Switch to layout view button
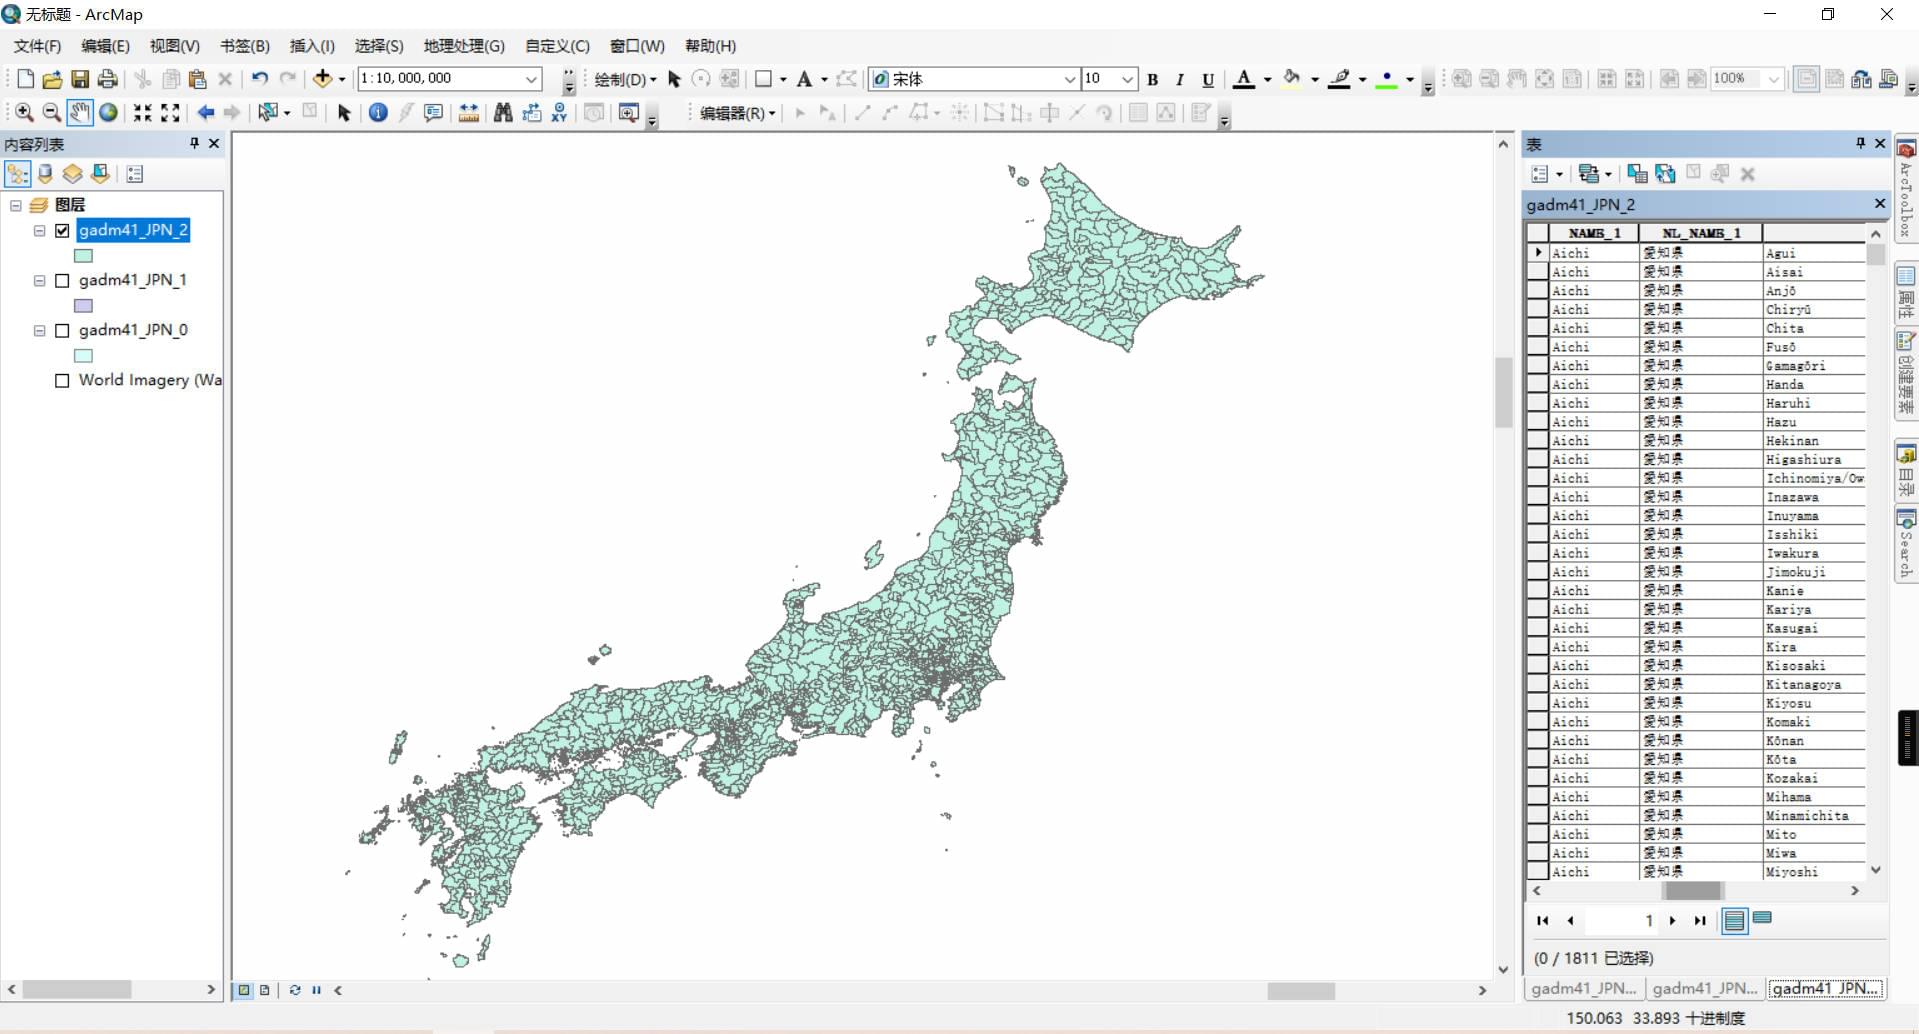This screenshot has width=1919, height=1034. click(265, 990)
